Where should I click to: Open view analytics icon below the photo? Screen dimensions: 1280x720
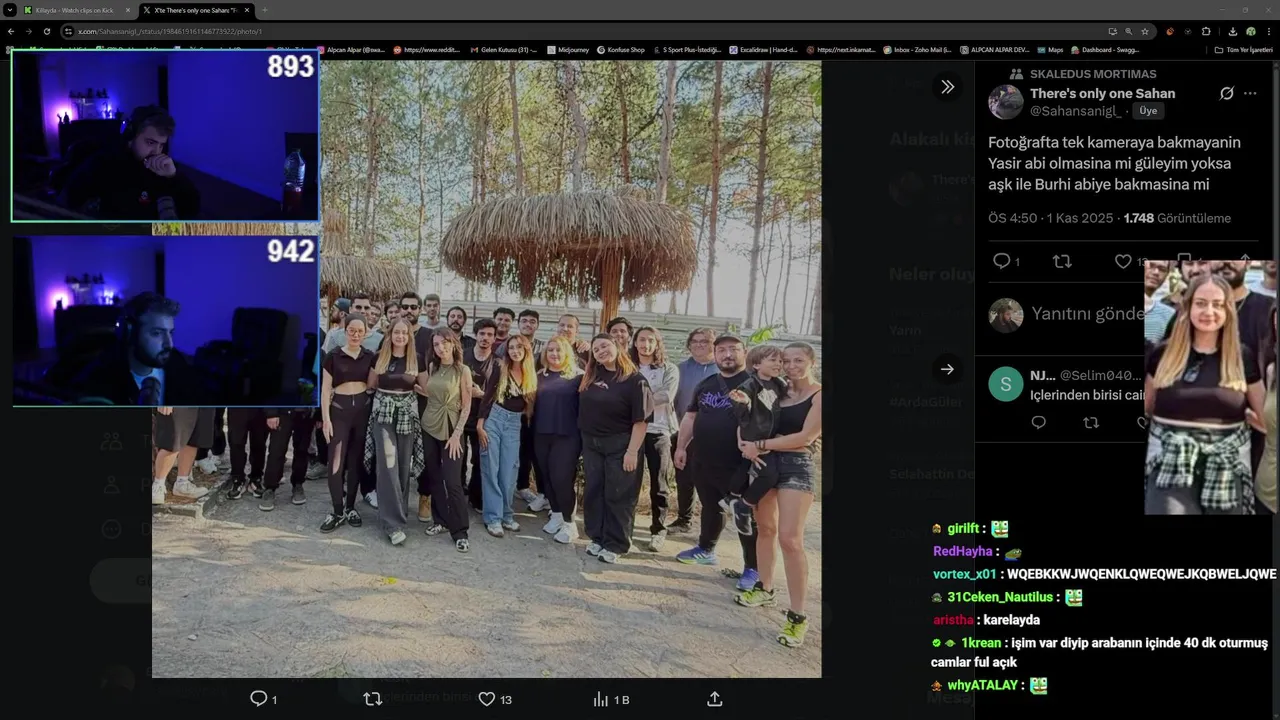pos(601,699)
